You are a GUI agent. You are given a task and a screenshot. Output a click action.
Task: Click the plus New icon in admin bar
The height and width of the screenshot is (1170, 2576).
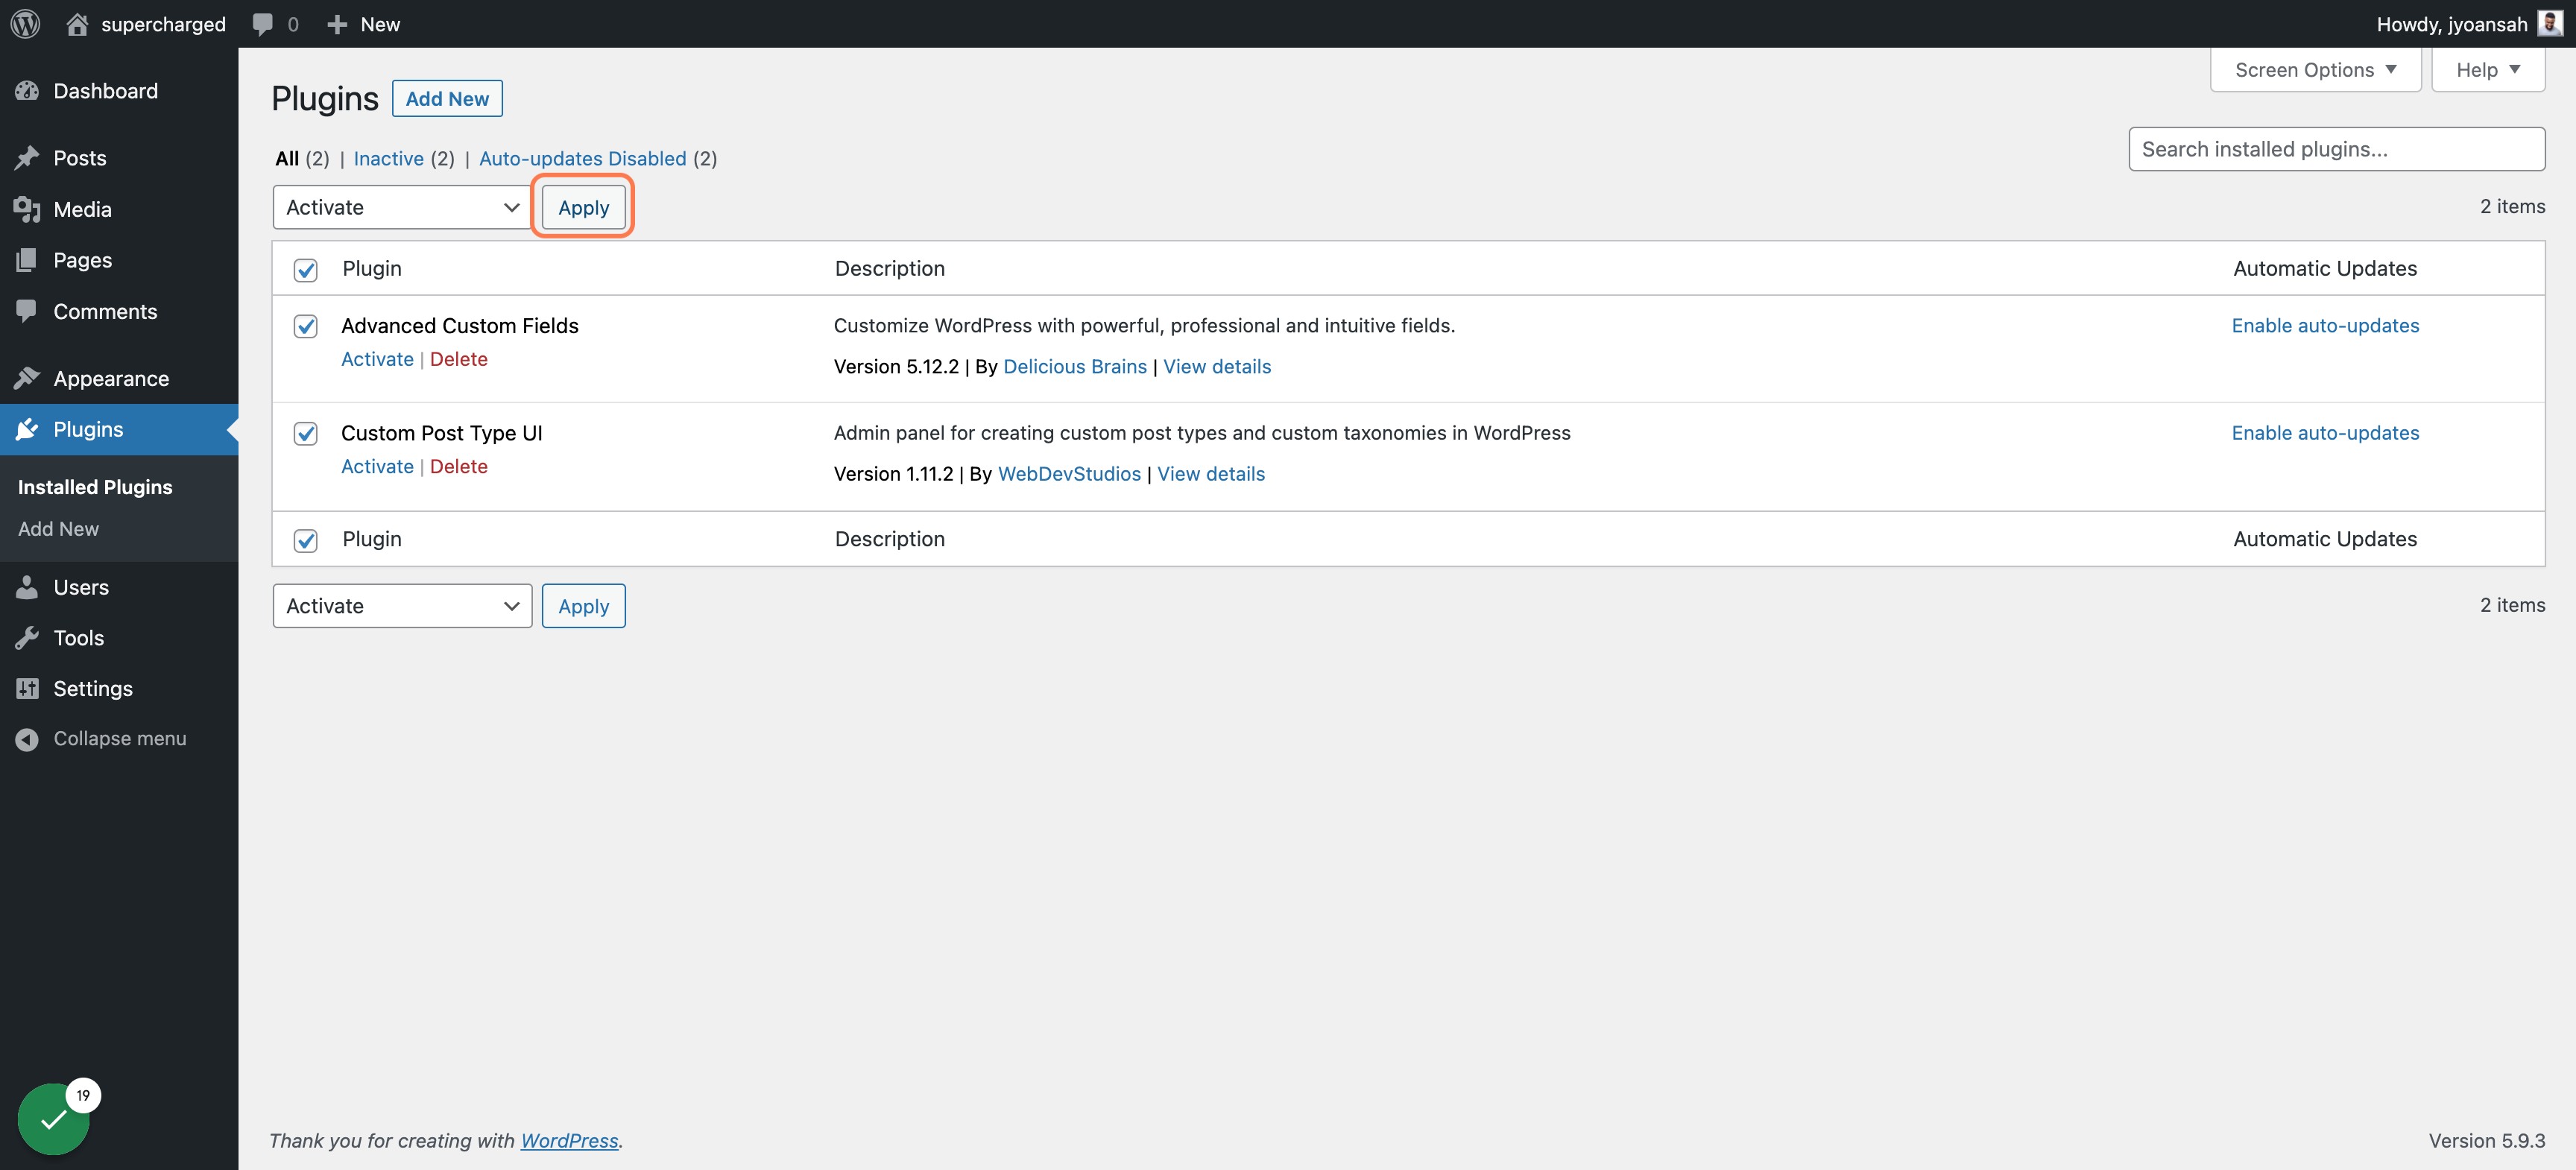click(x=337, y=24)
